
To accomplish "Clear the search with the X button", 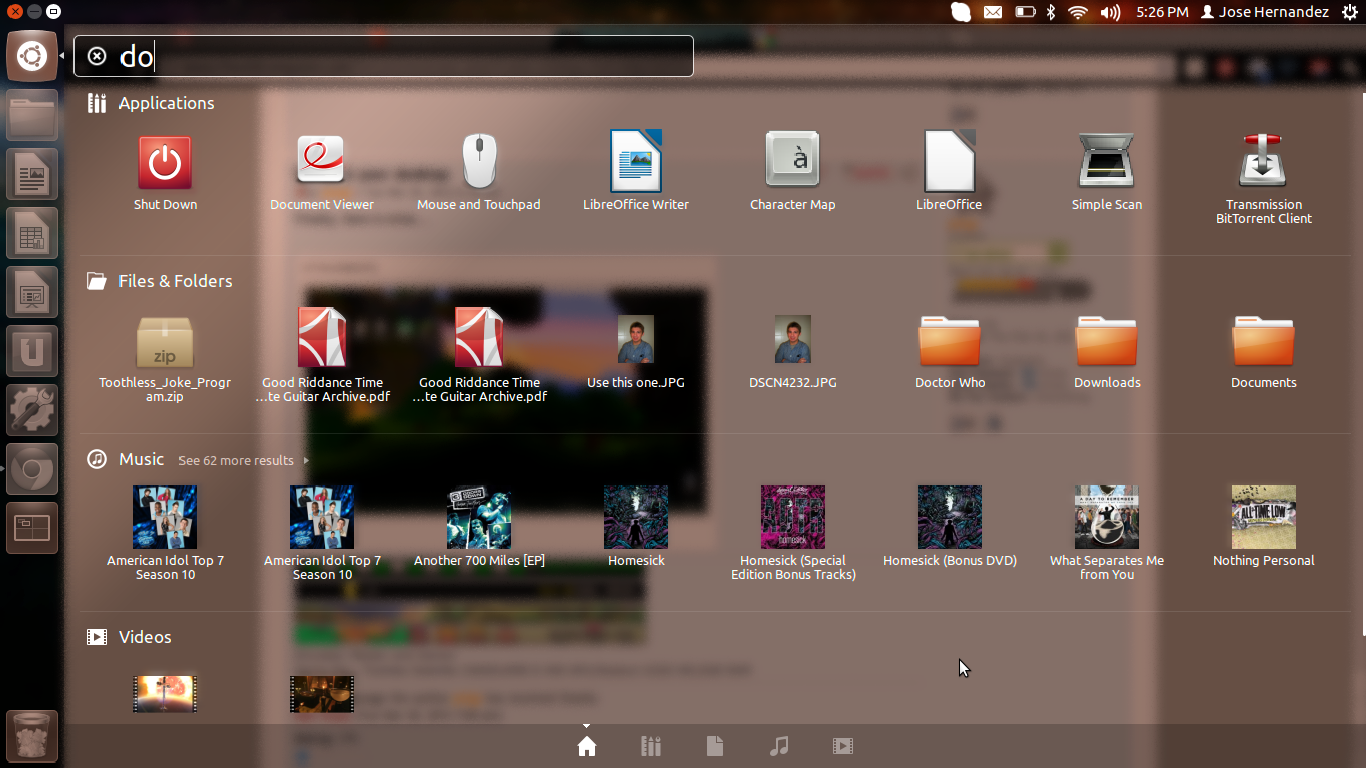I will pos(97,56).
